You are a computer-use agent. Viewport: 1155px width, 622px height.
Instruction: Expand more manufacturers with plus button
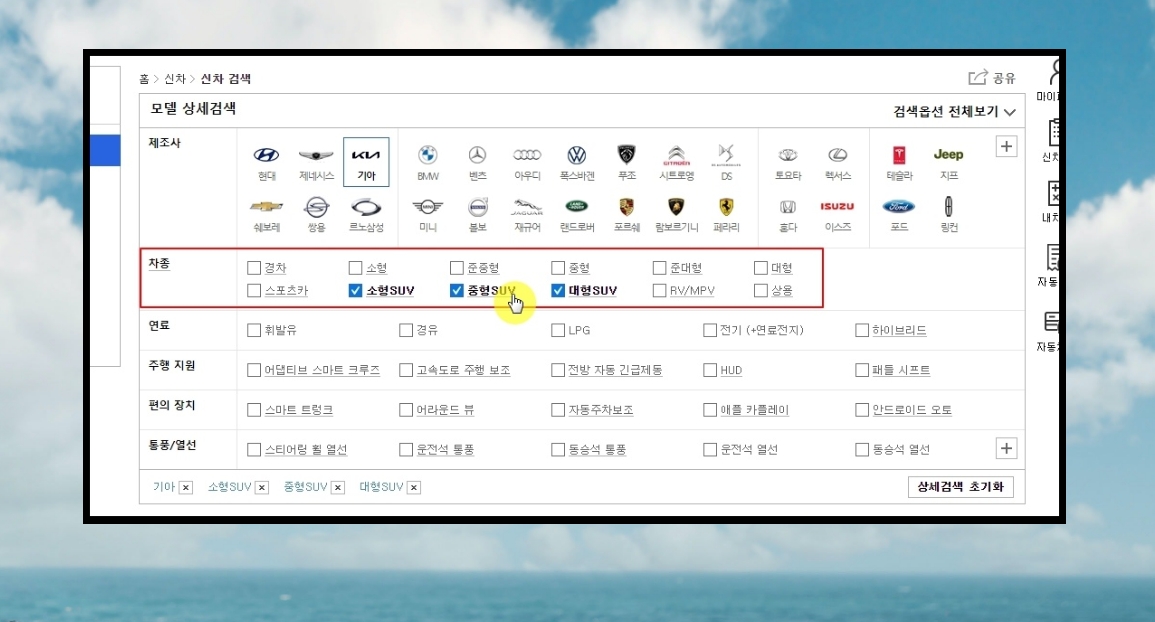click(x=1006, y=146)
